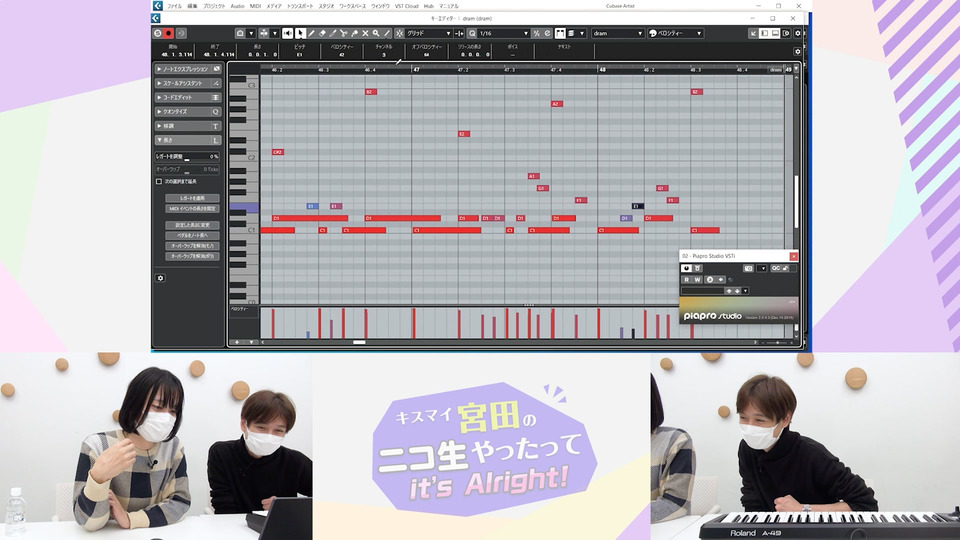Open MIDI menu
The image size is (960, 540).
[255, 6]
